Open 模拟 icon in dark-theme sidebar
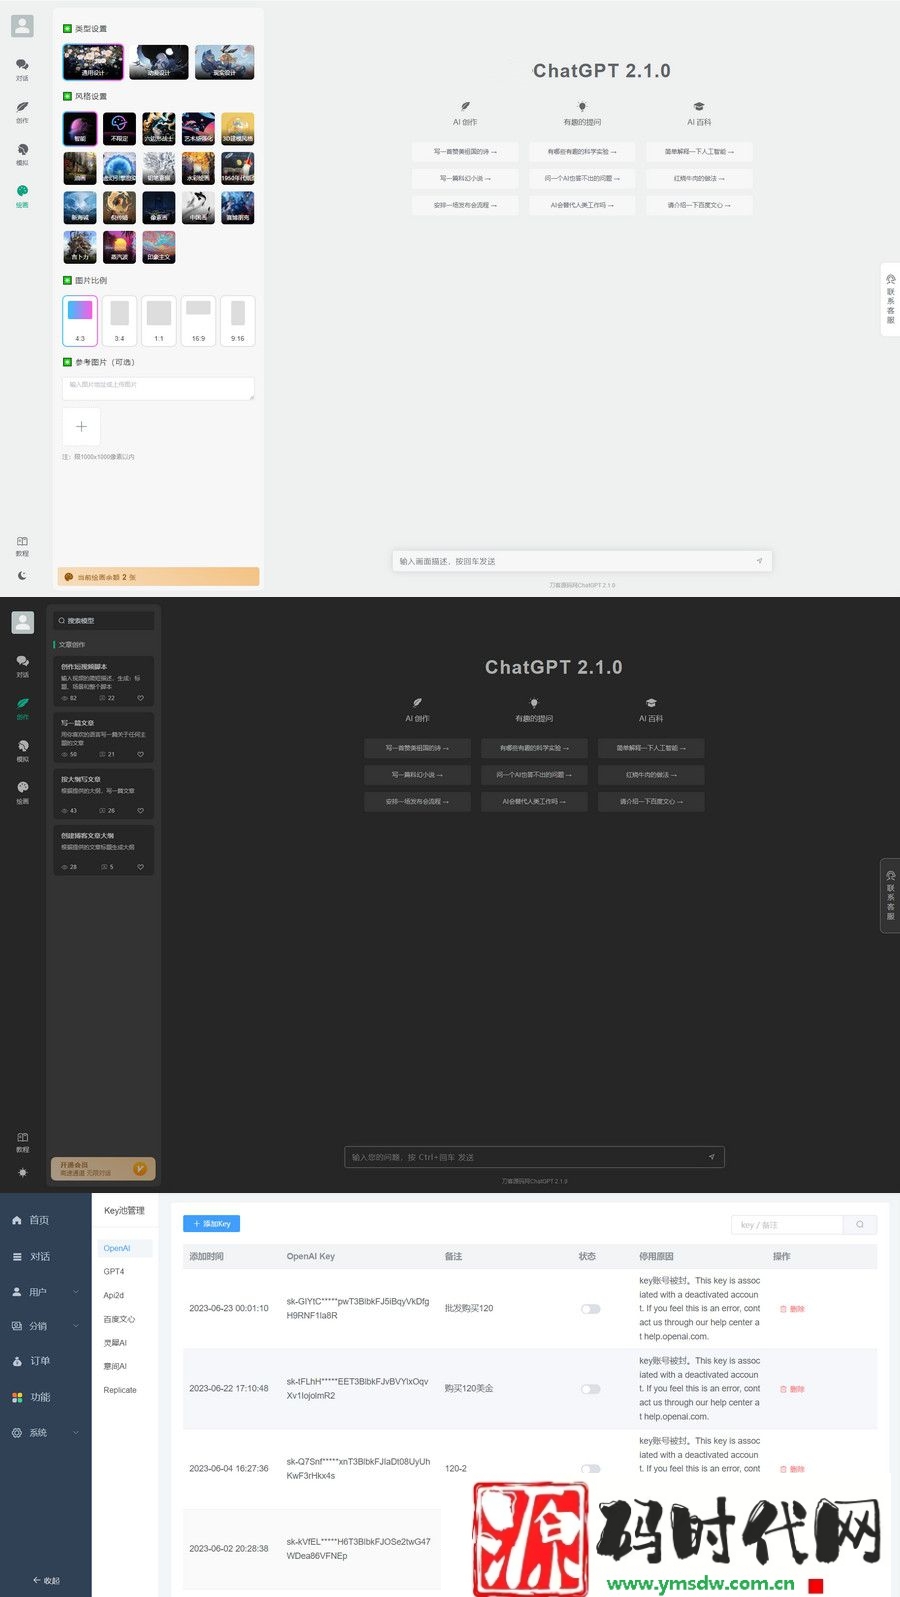This screenshot has height=1597, width=900. click(x=22, y=750)
